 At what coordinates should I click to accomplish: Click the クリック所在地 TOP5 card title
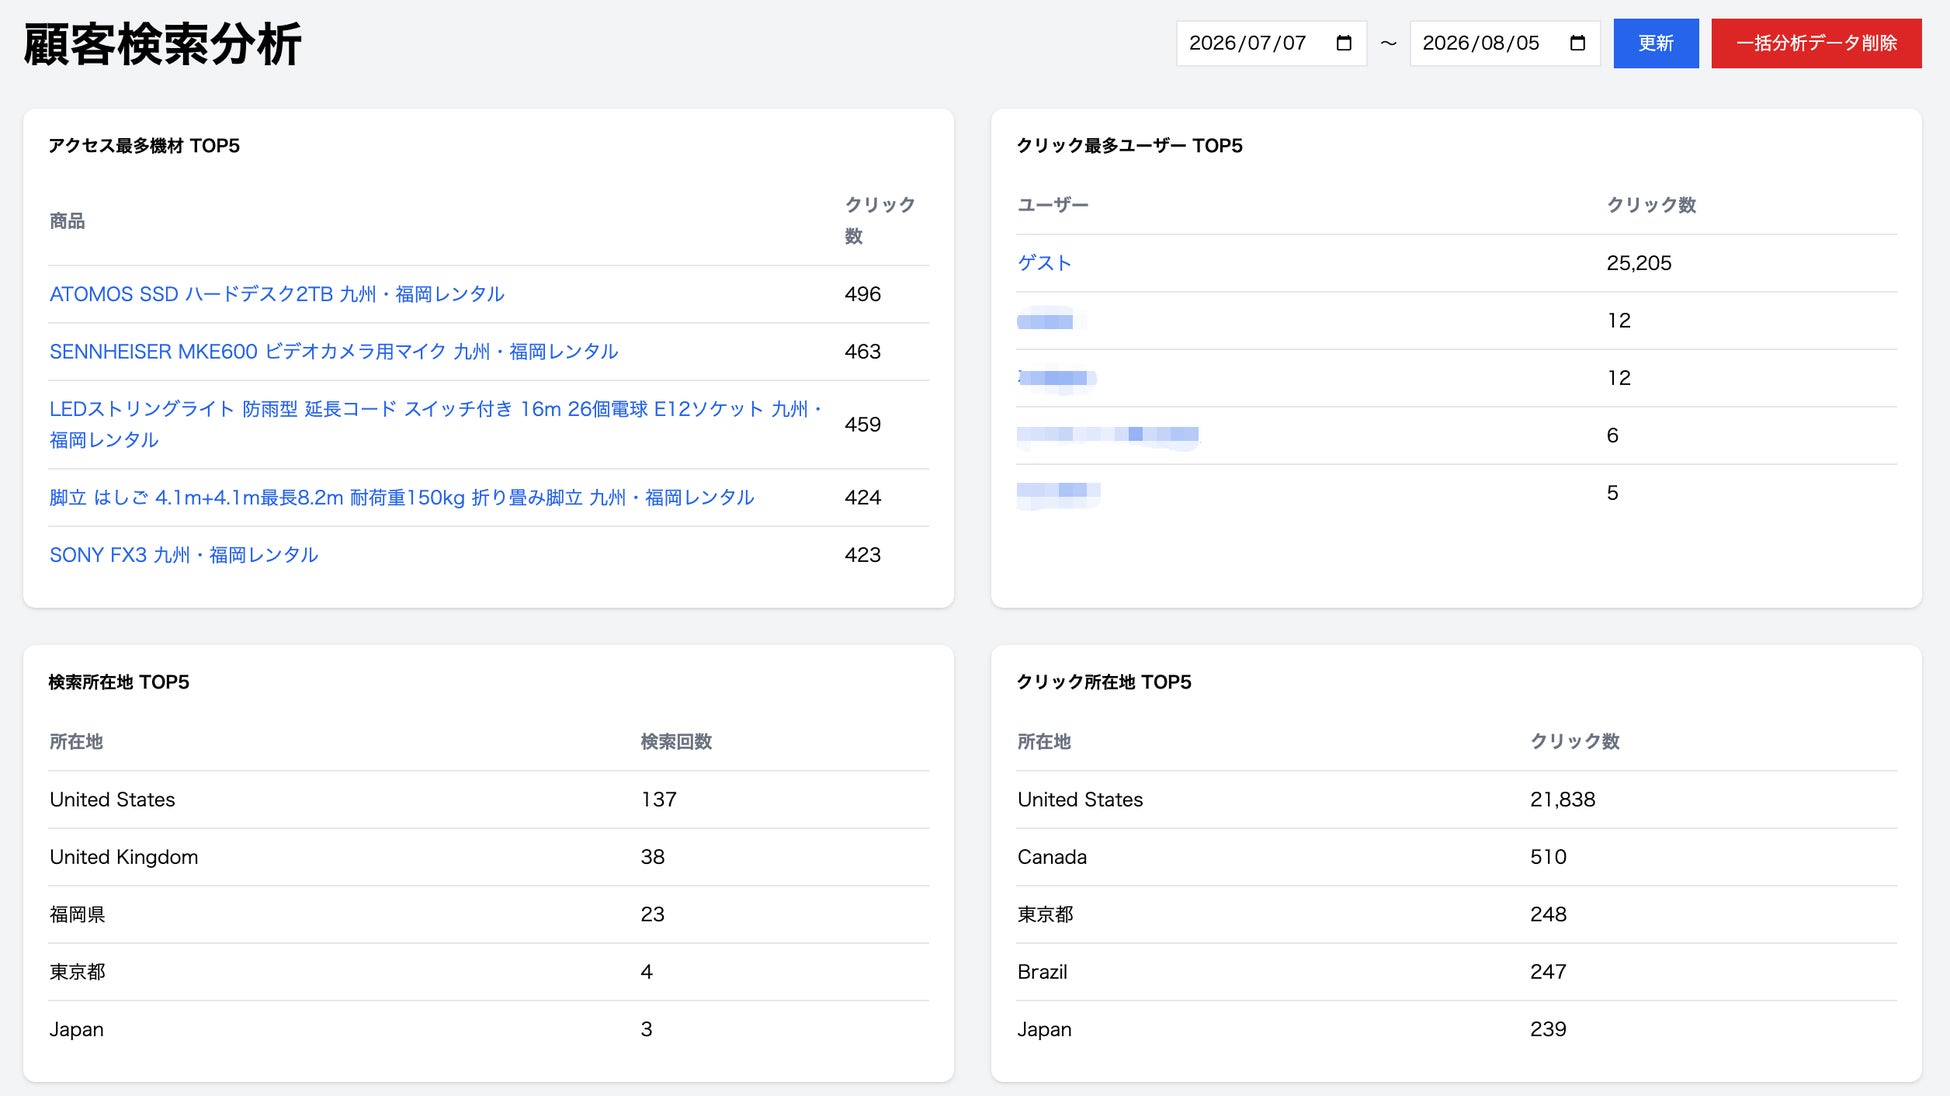1104,682
